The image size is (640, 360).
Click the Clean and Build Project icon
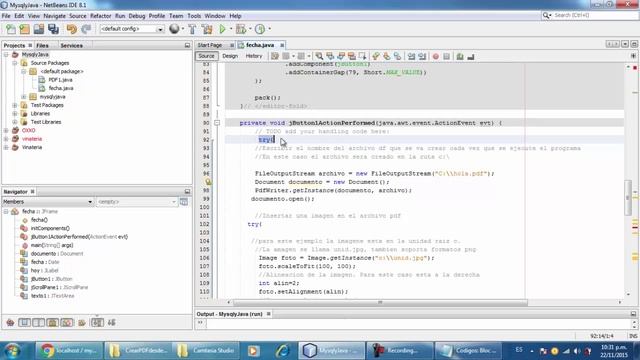(x=207, y=29)
